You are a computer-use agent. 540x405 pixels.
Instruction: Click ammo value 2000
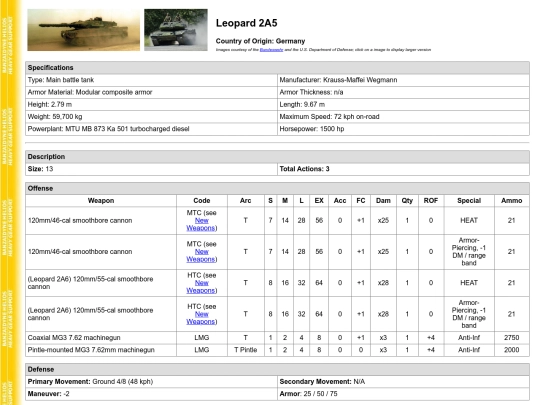pyautogui.click(x=512, y=350)
